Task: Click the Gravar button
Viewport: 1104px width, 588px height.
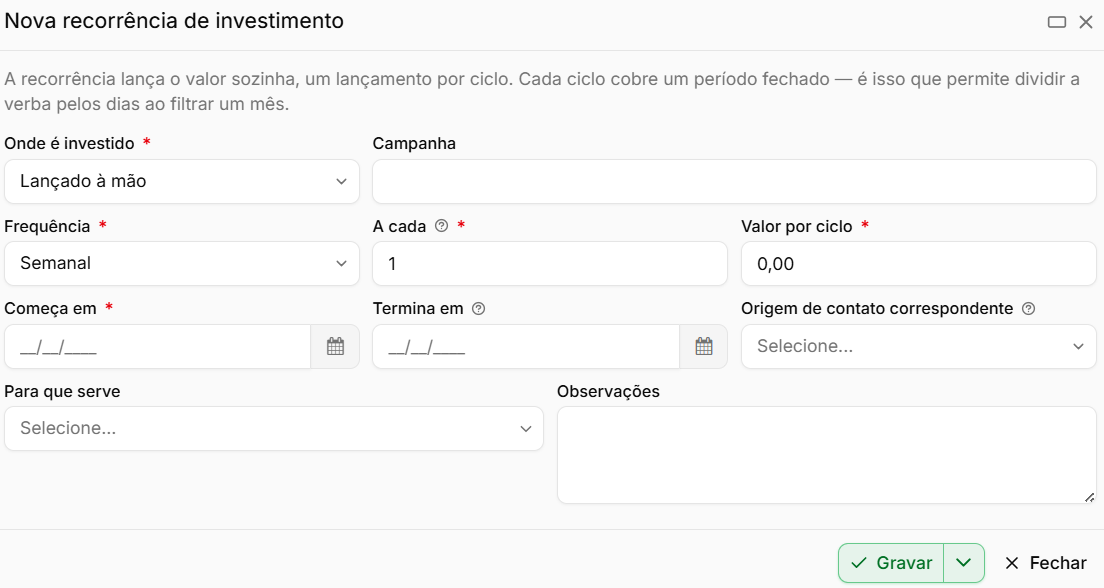Action: coord(891,563)
